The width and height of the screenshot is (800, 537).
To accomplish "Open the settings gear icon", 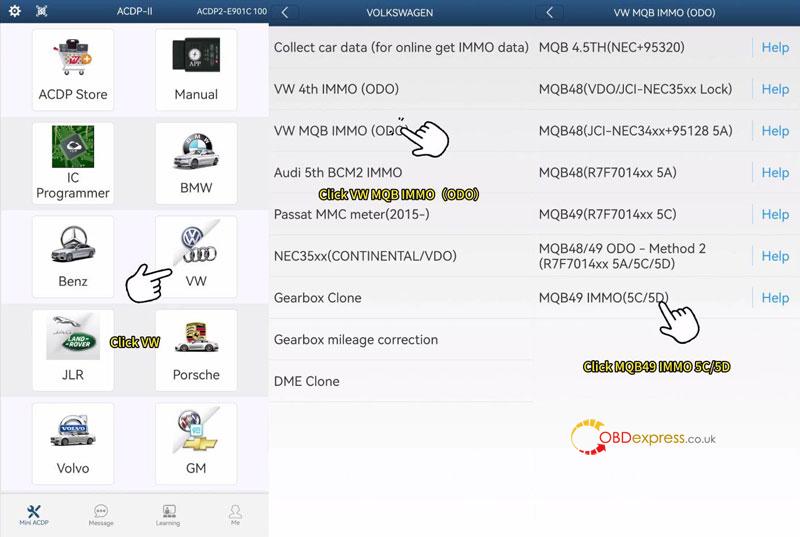I will pos(15,11).
